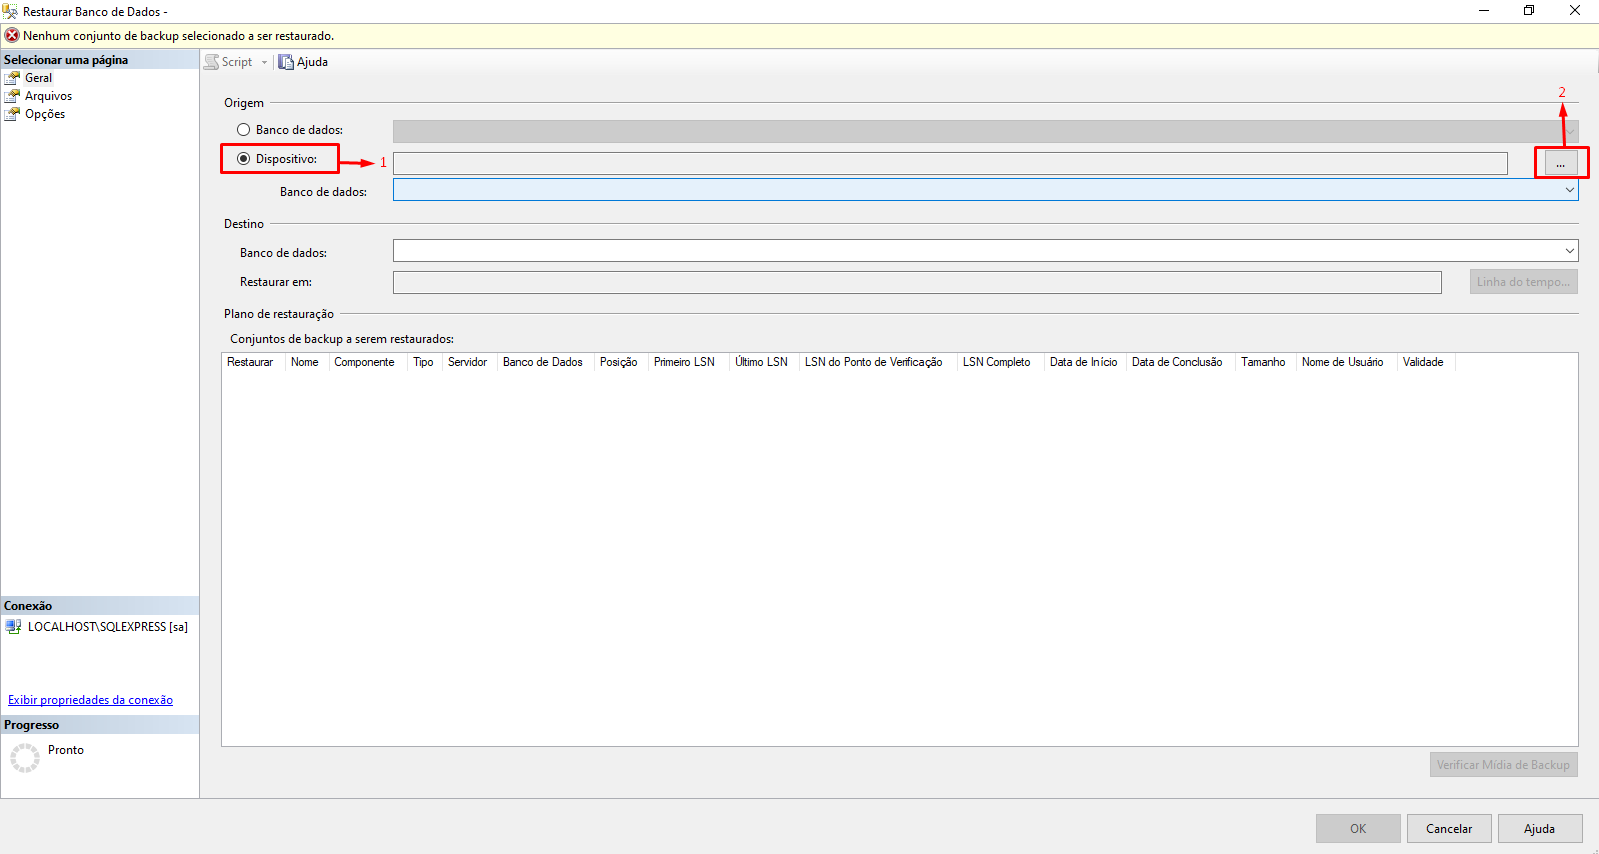Expand the Origem Banco de dados dropdown
This screenshot has width=1599, height=854.
pos(1569,190)
